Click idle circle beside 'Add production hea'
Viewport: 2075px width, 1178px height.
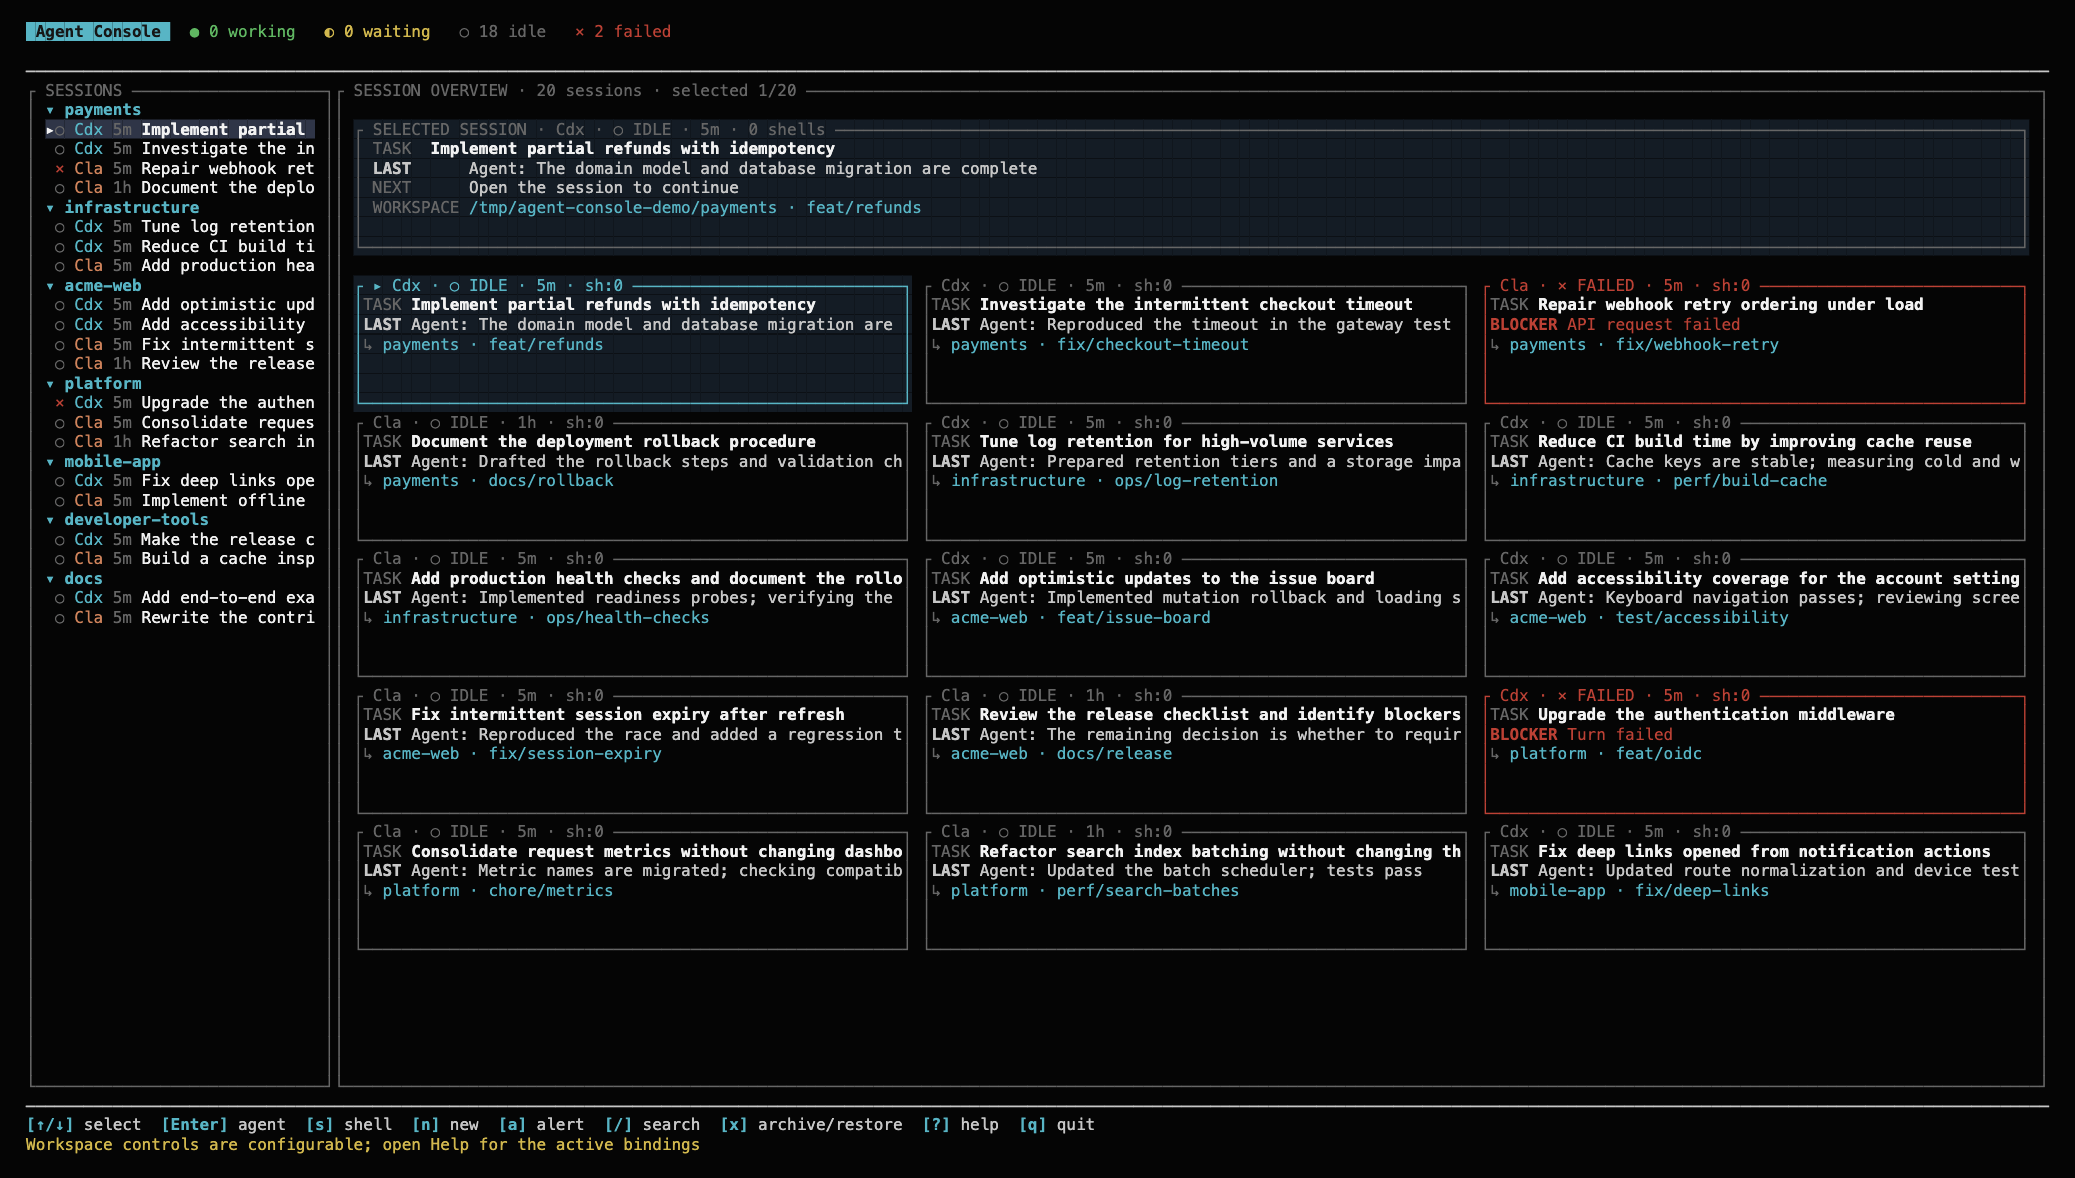[60, 266]
